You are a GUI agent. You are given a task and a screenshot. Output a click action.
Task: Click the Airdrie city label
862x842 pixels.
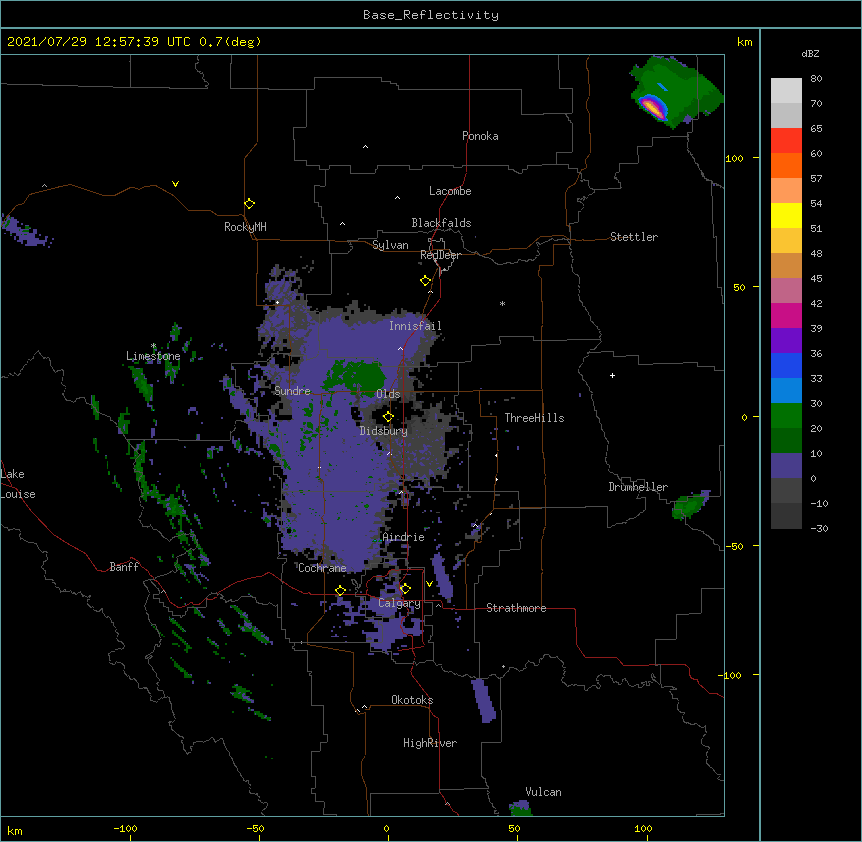coord(403,537)
